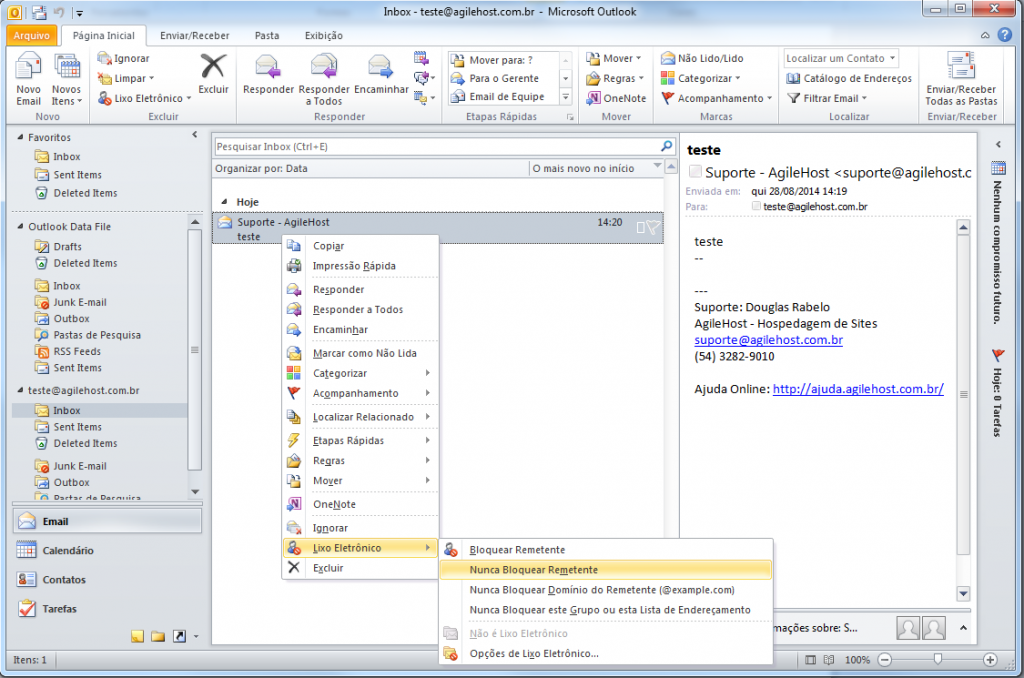Switch to the Pasta tab
1024x678 pixels.
click(266, 35)
